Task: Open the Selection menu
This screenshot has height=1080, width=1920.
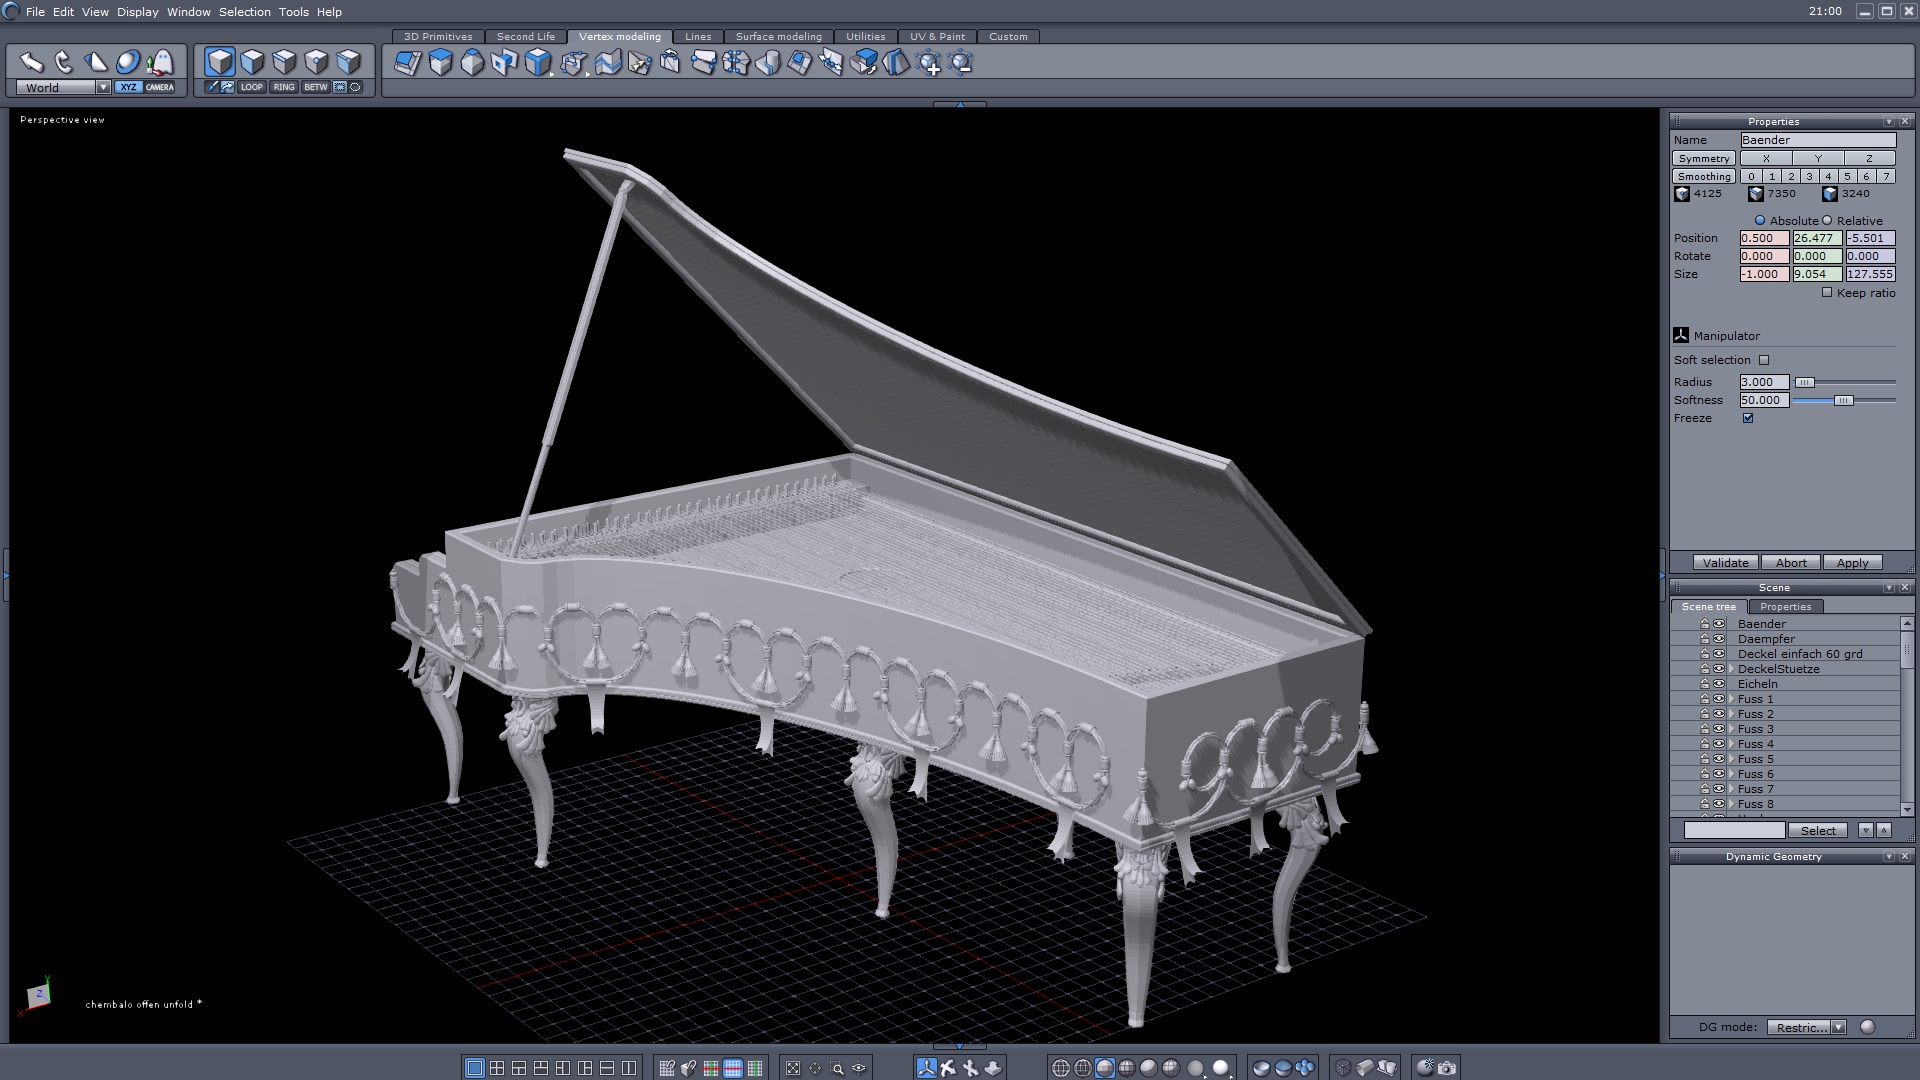Action: [x=244, y=12]
